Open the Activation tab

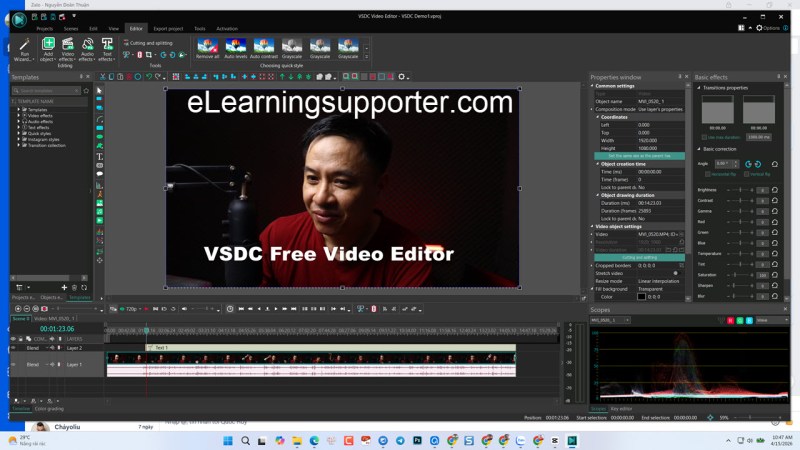point(227,29)
